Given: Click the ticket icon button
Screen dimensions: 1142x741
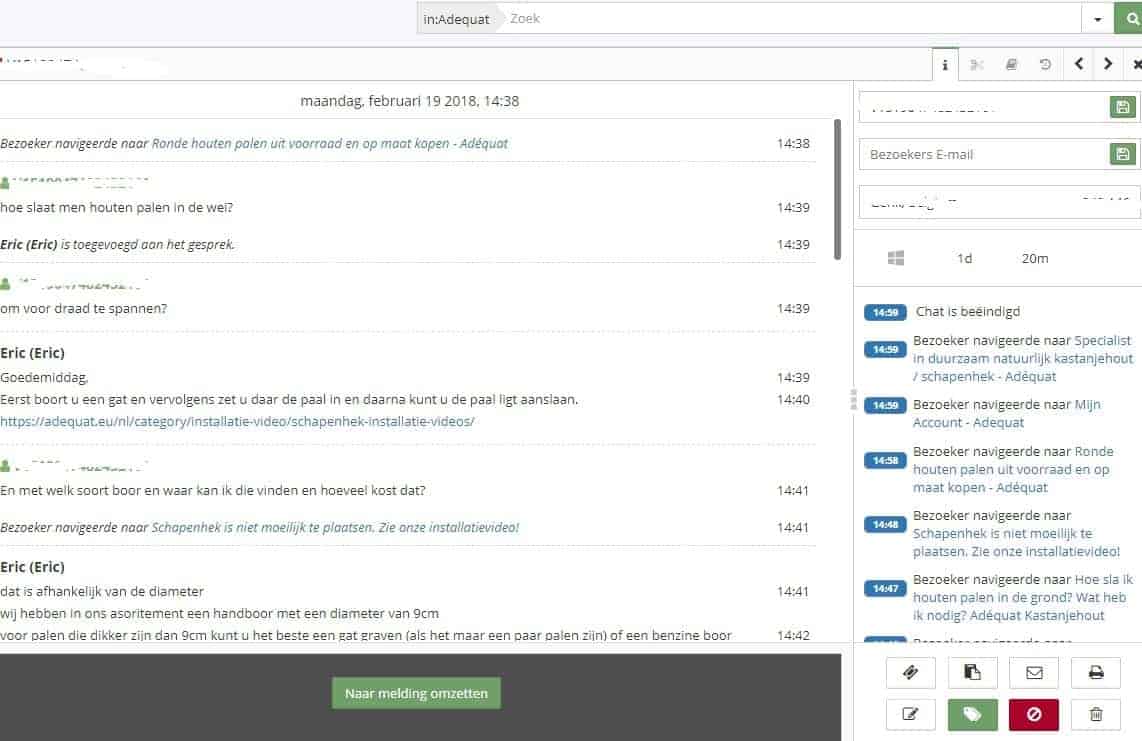Looking at the screenshot, I should point(910,673).
